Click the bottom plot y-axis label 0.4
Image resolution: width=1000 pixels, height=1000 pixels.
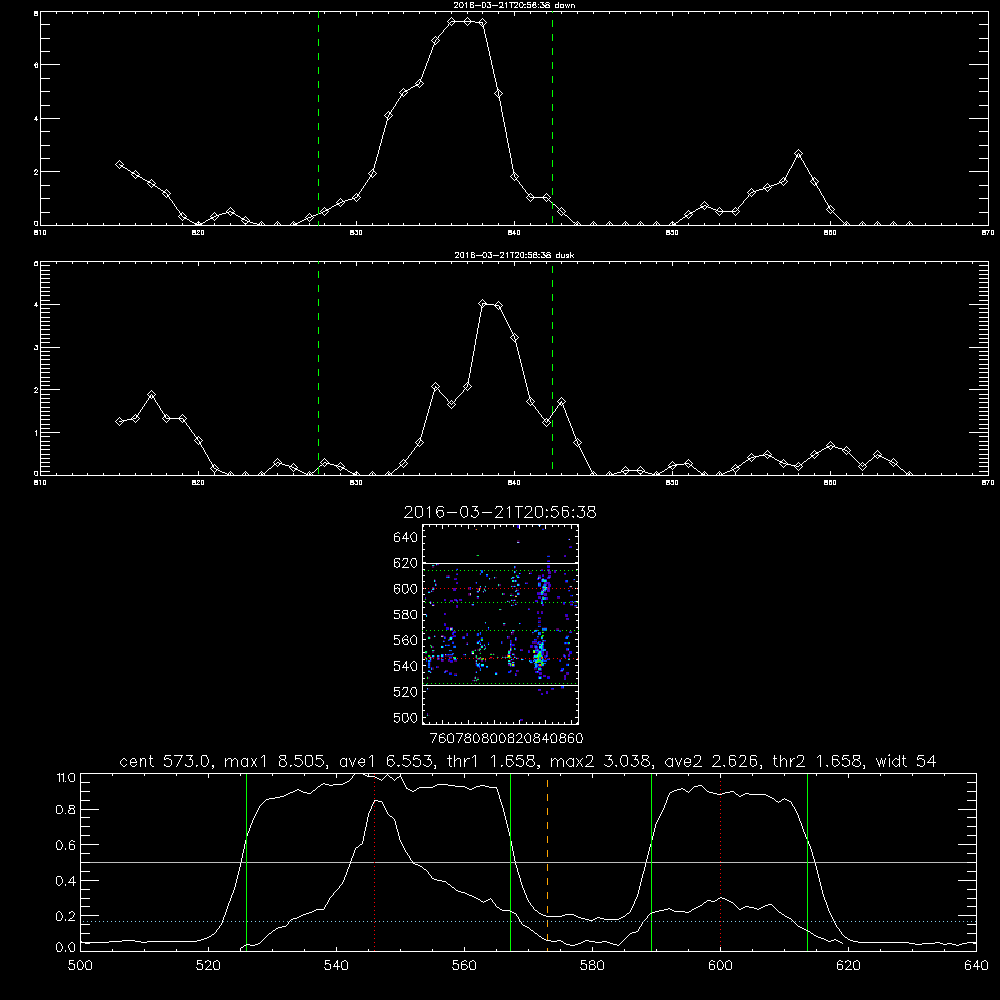pyautogui.click(x=66, y=881)
